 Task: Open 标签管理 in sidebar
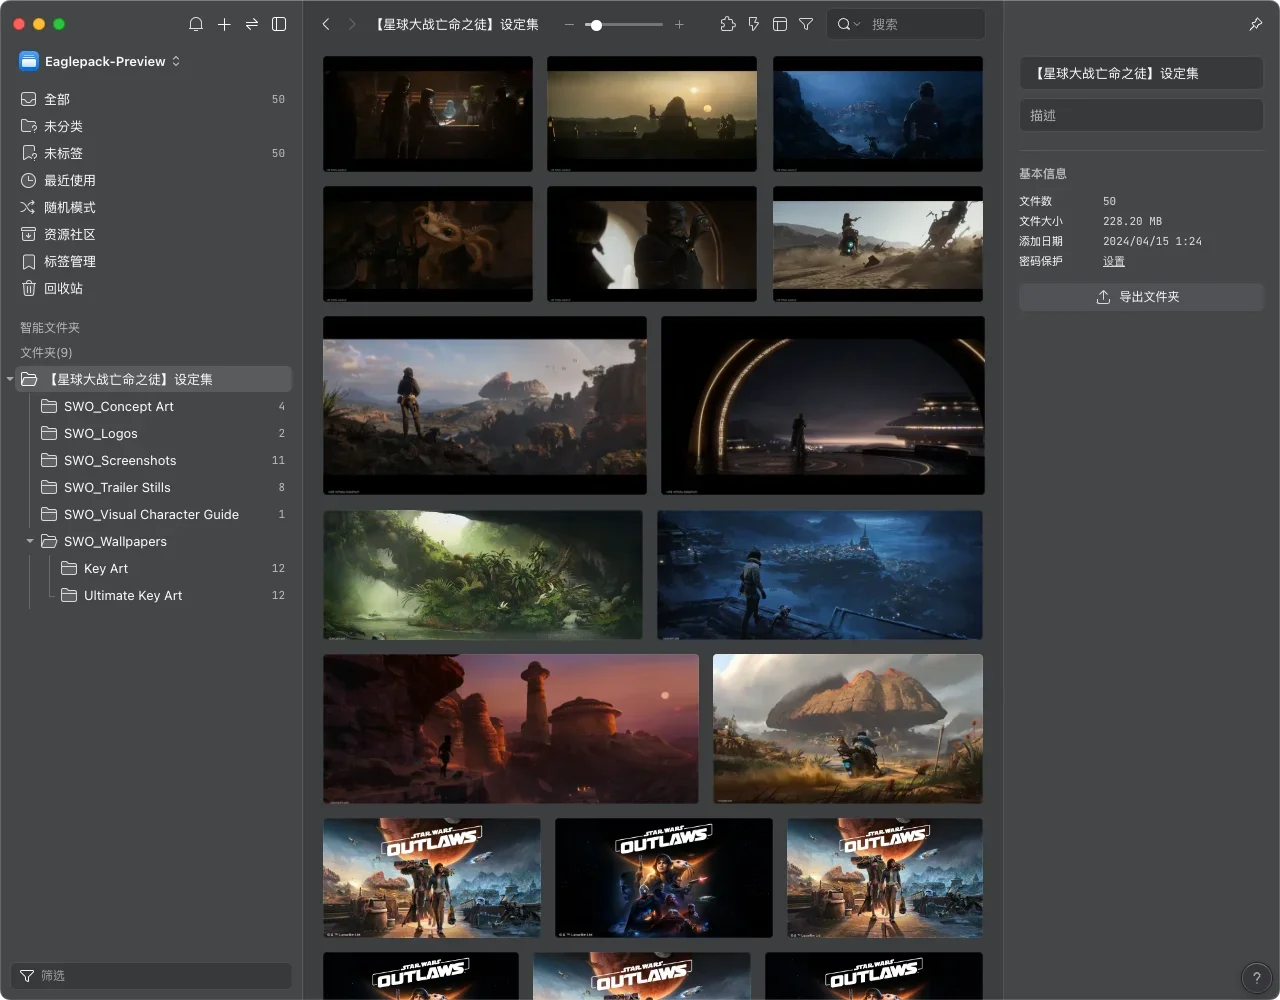tap(152, 261)
